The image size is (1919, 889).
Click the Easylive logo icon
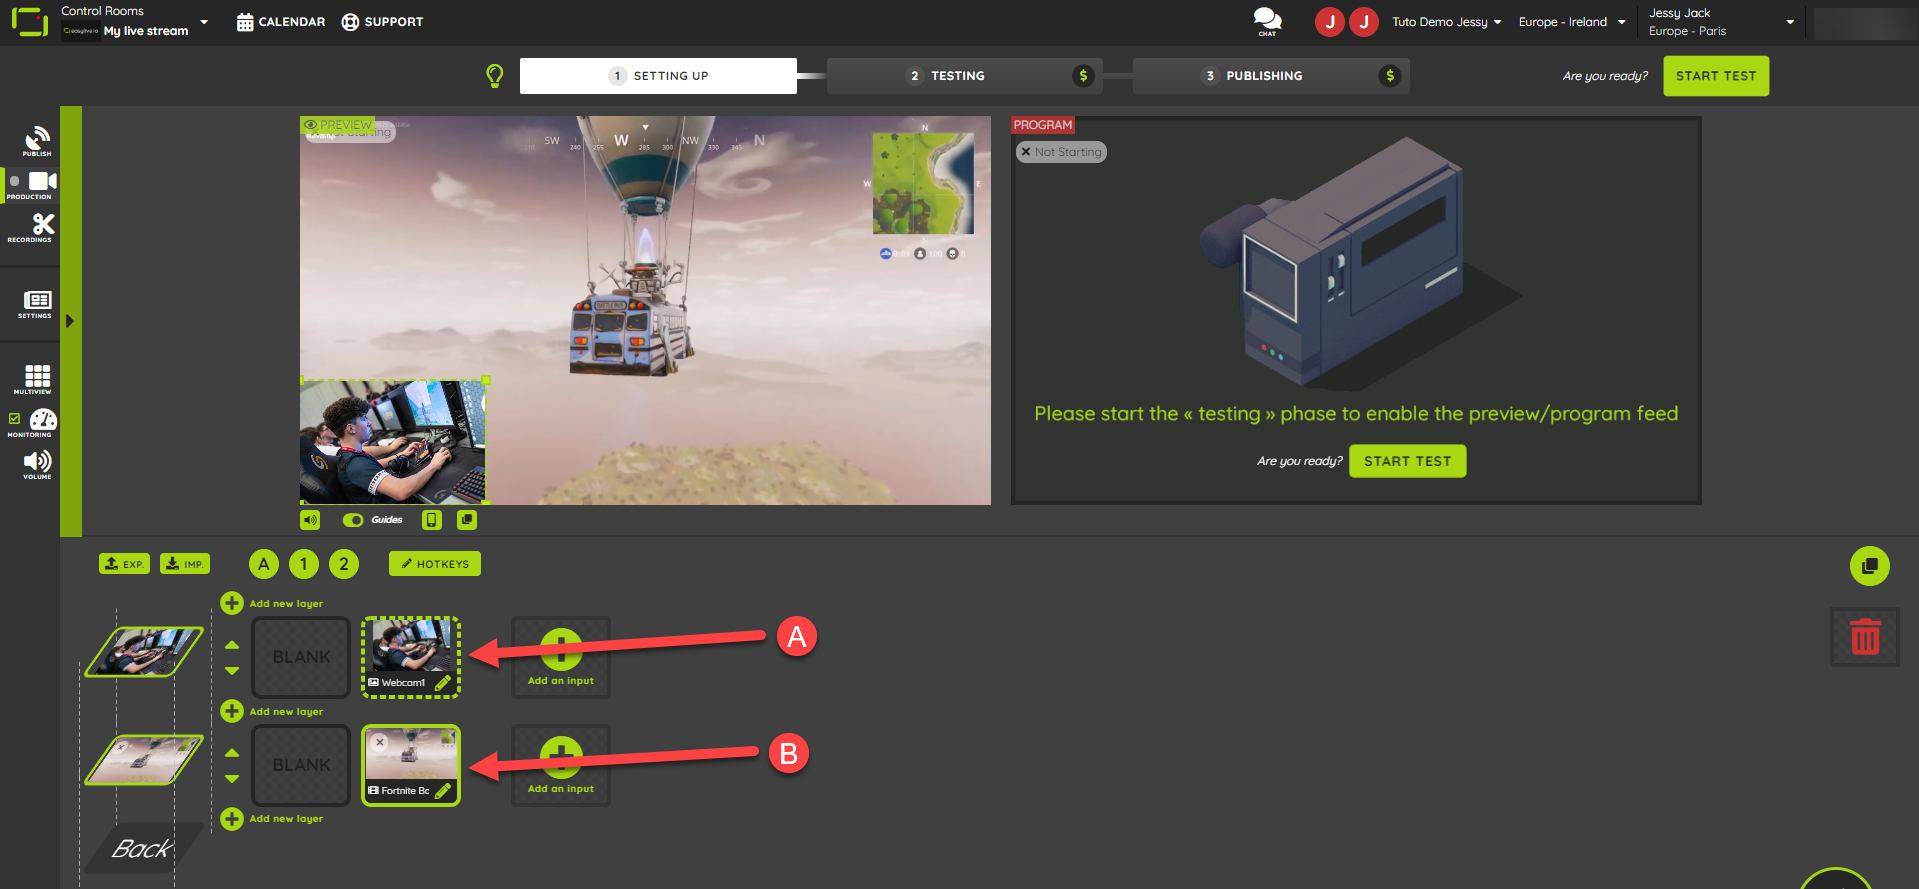coord(30,22)
